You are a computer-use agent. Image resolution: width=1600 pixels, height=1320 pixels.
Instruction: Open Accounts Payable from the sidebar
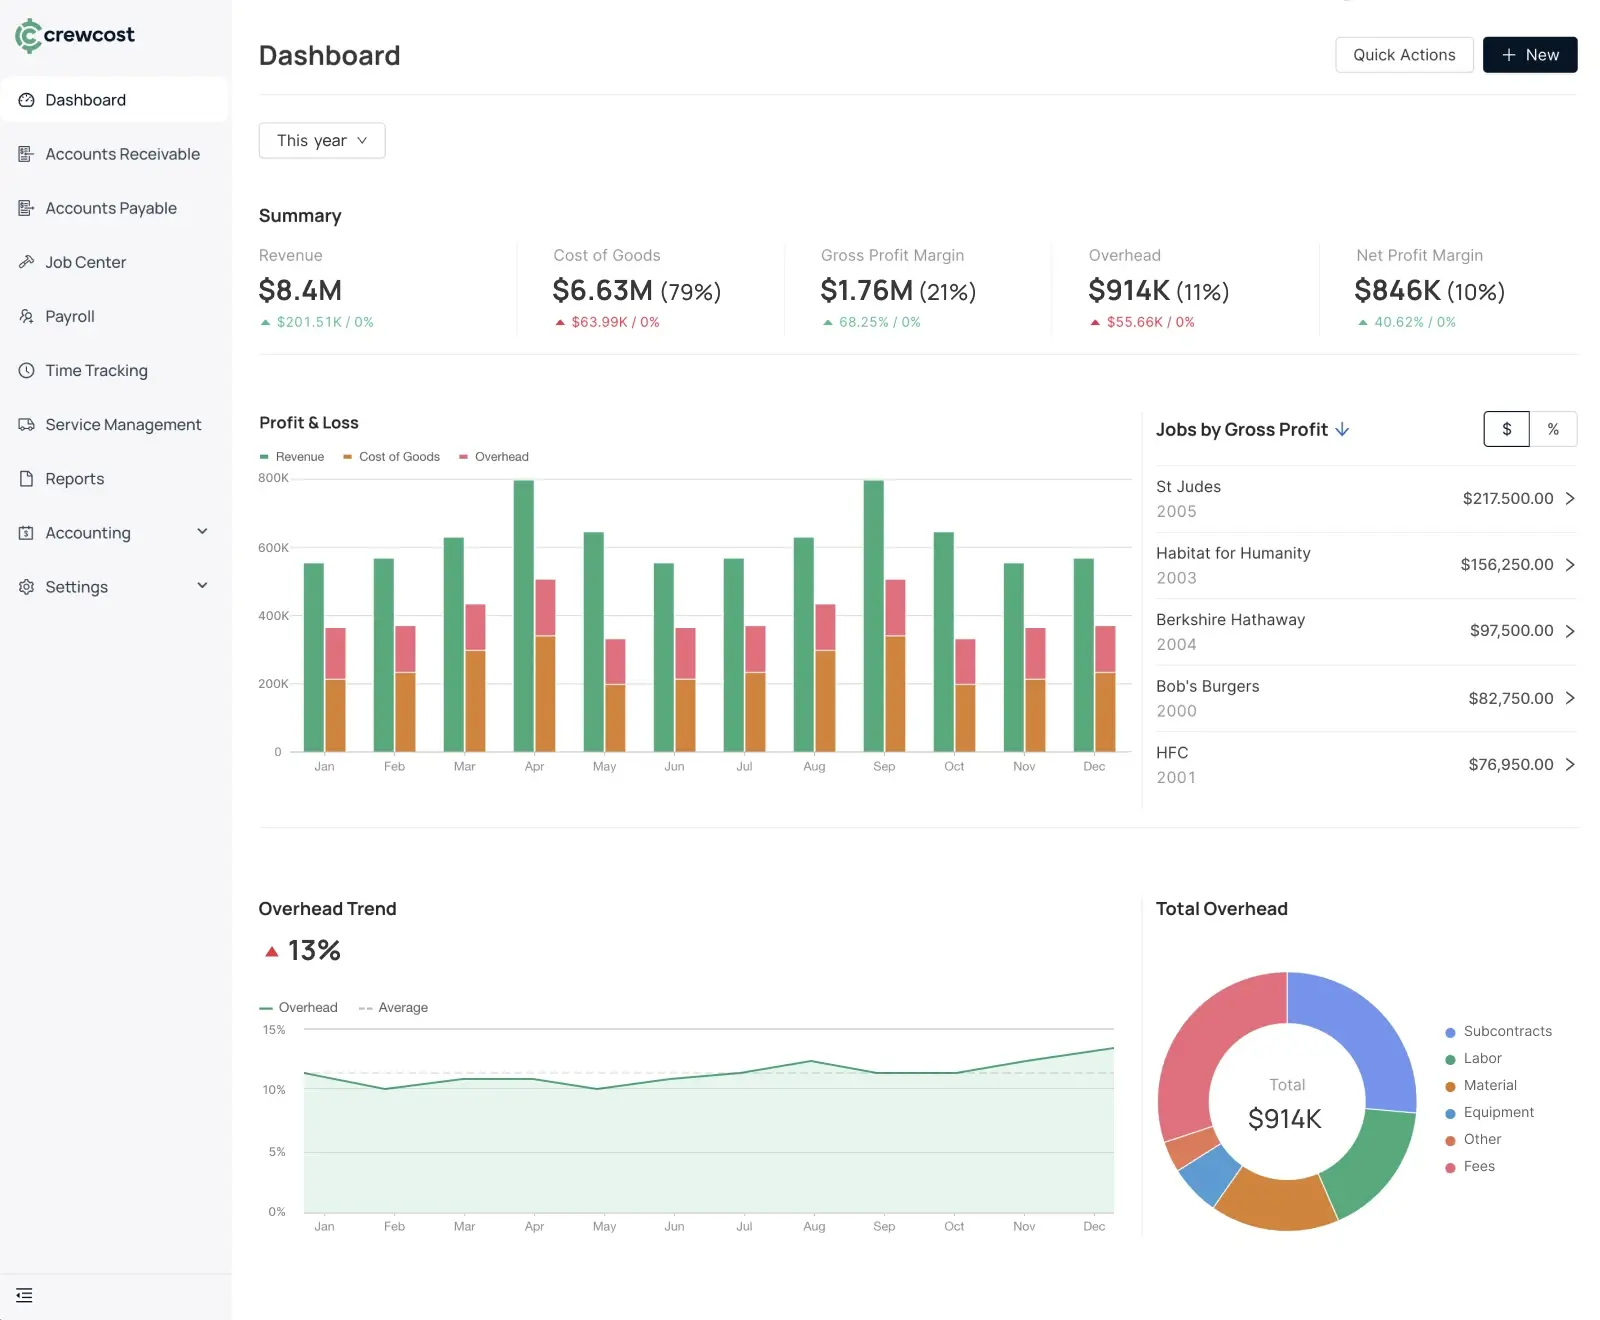[110, 207]
